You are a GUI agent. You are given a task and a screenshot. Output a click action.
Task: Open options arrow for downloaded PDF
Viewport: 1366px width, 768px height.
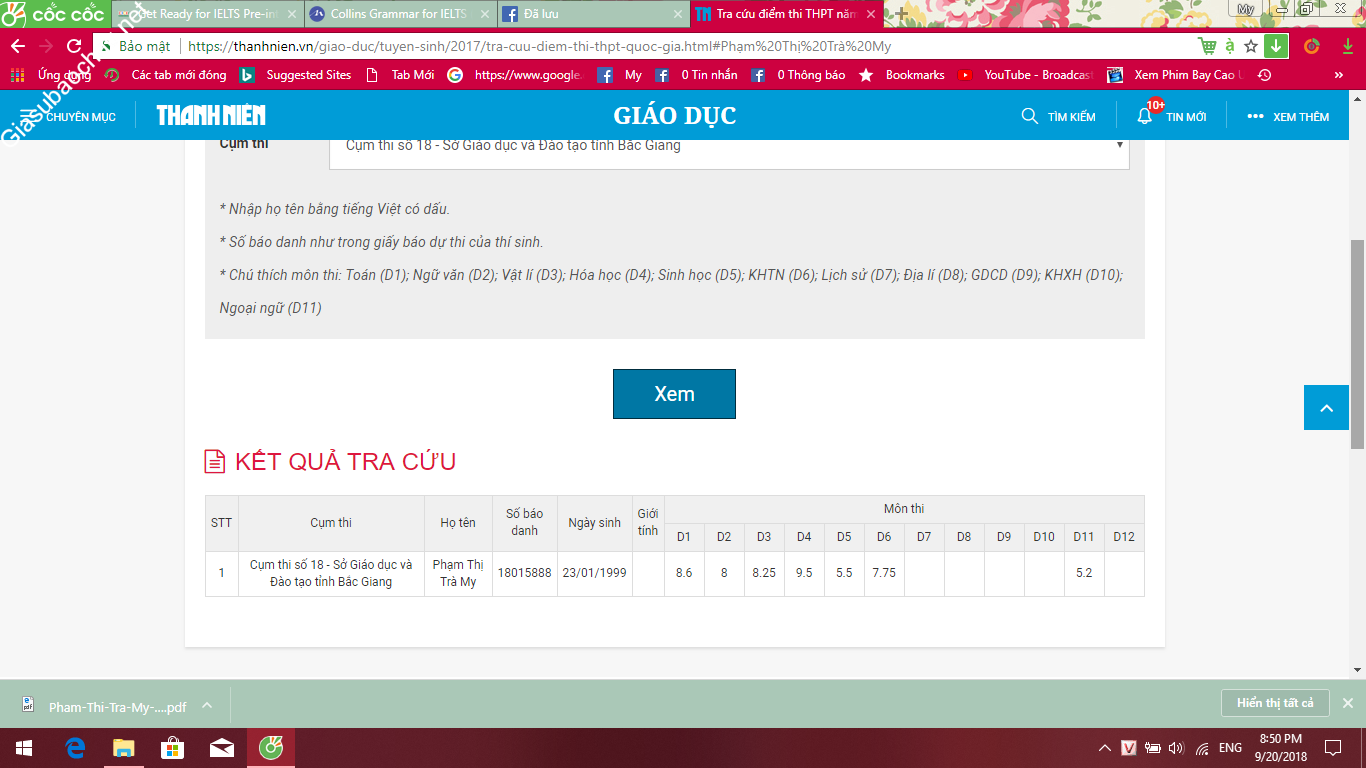tap(207, 705)
